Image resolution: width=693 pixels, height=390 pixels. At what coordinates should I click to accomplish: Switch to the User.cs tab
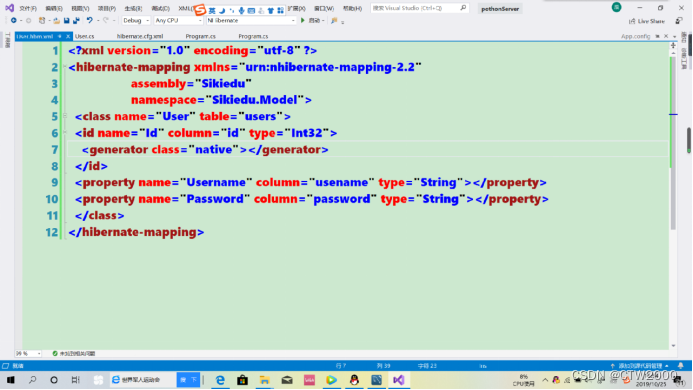point(84,36)
